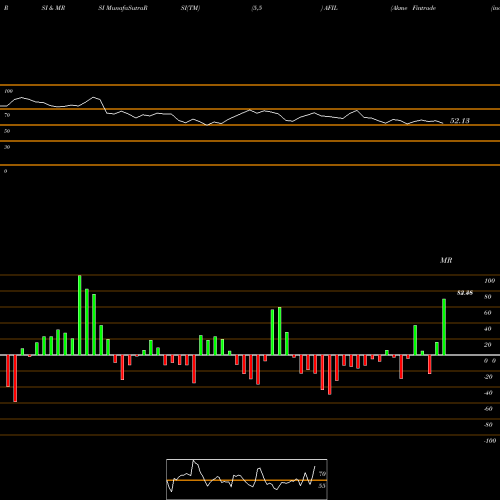Click the 50 label on upper RSI axis
Screen dimensions: 500x500
coord(7,131)
